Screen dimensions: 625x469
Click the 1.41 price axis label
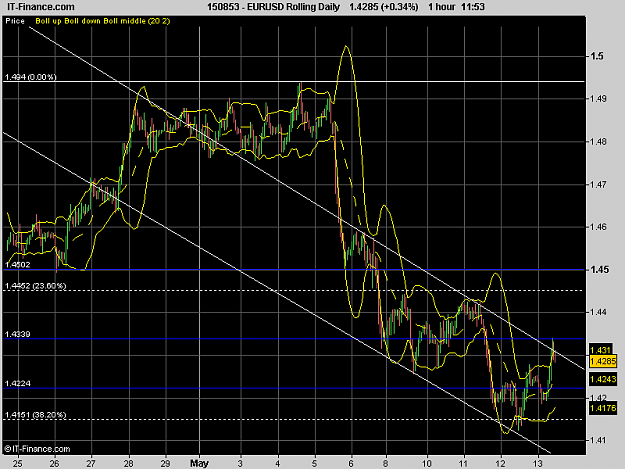click(598, 440)
